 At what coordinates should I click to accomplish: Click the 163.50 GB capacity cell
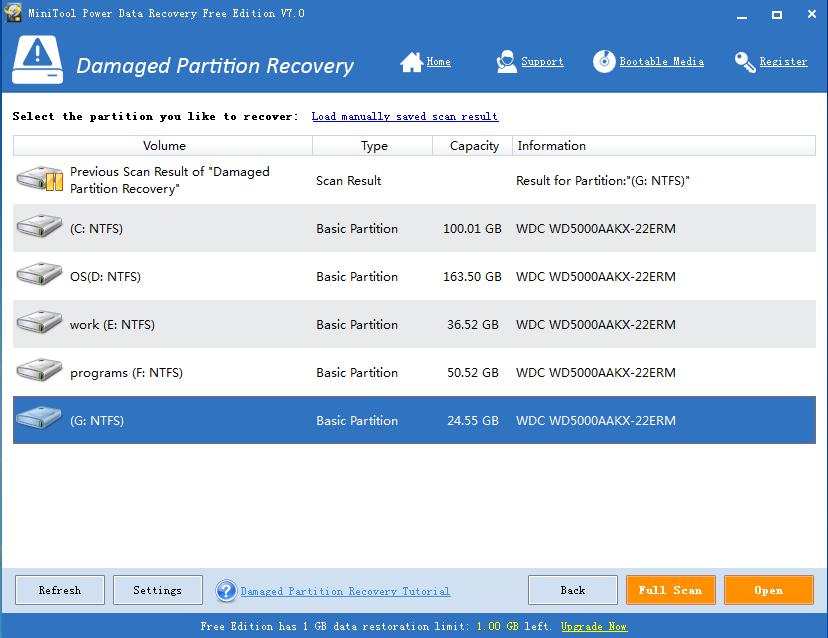point(472,277)
